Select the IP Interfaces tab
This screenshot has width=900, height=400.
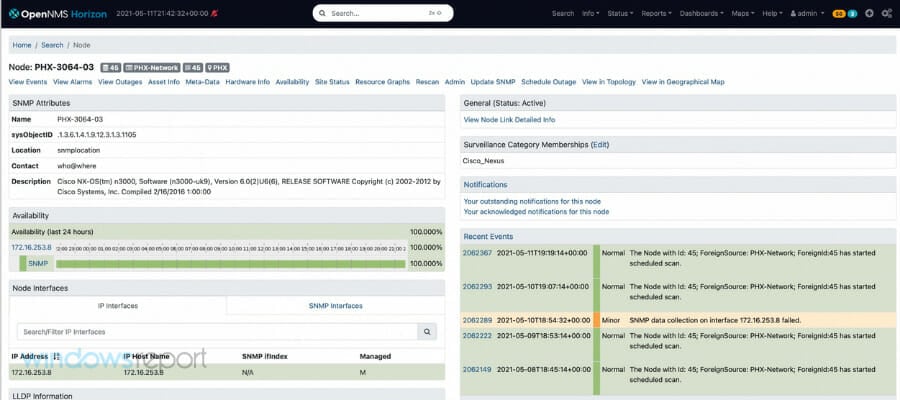(118, 306)
